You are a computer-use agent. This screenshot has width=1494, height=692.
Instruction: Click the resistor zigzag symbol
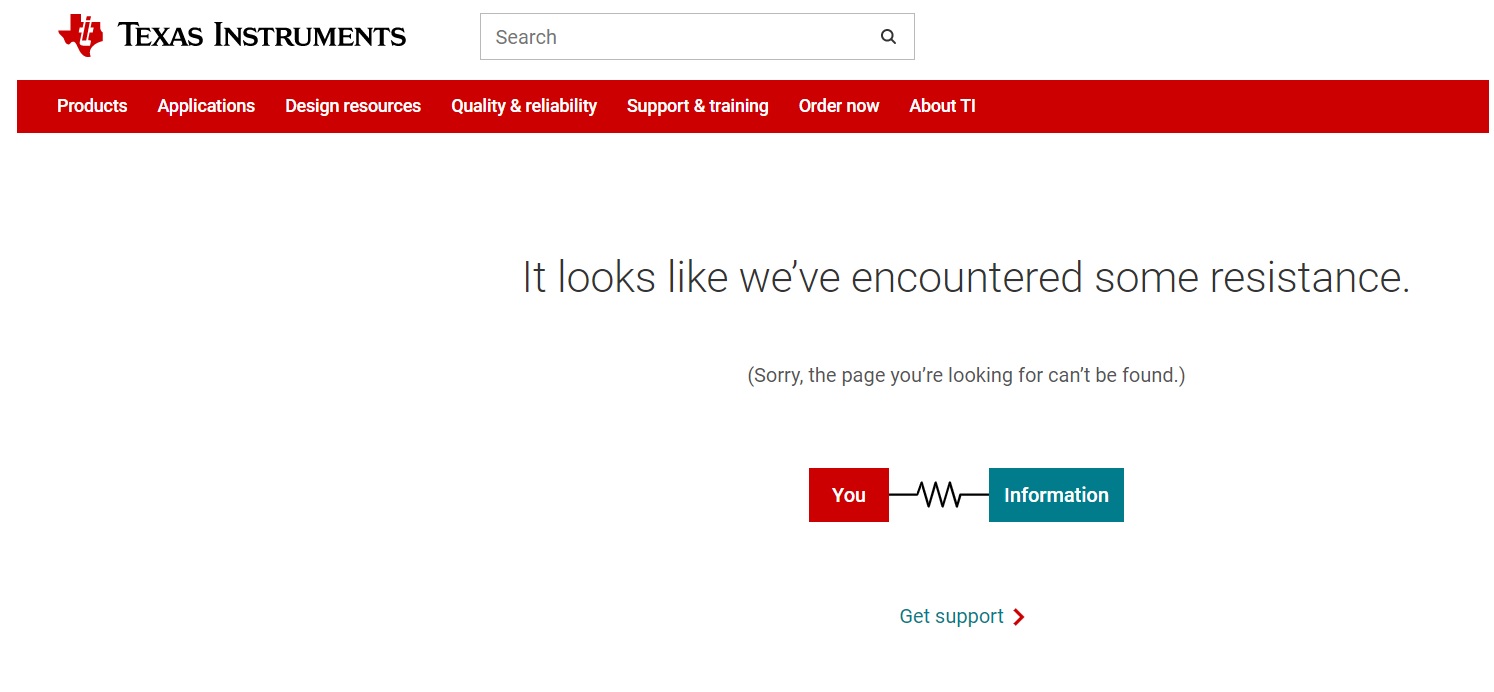(x=939, y=494)
